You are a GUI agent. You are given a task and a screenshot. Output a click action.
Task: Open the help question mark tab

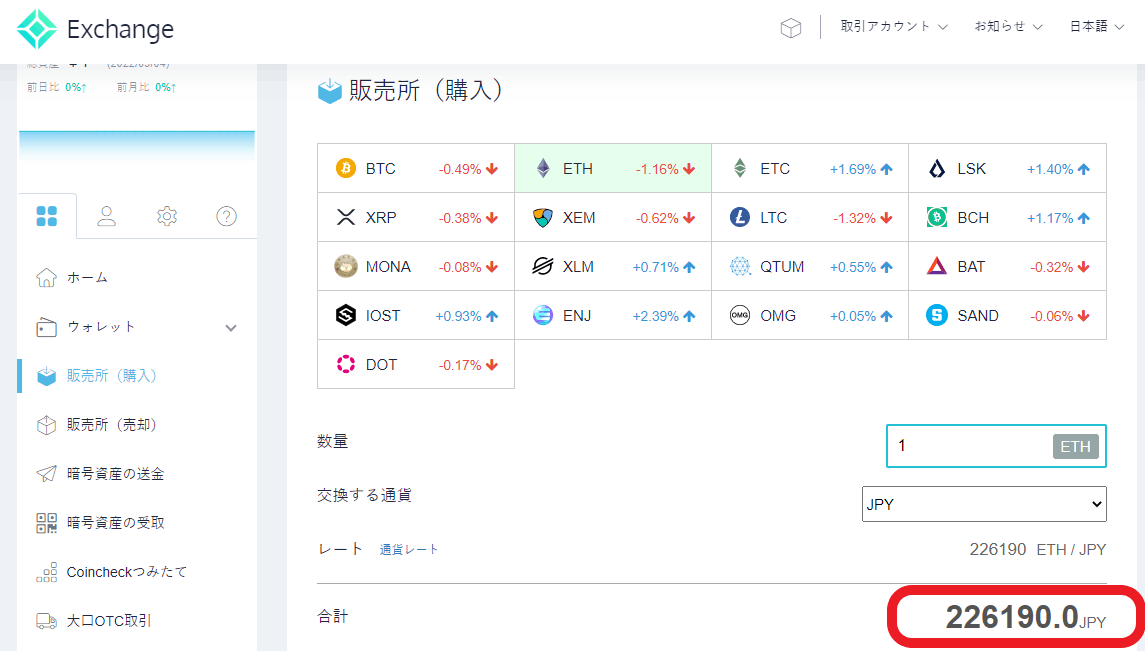(226, 216)
